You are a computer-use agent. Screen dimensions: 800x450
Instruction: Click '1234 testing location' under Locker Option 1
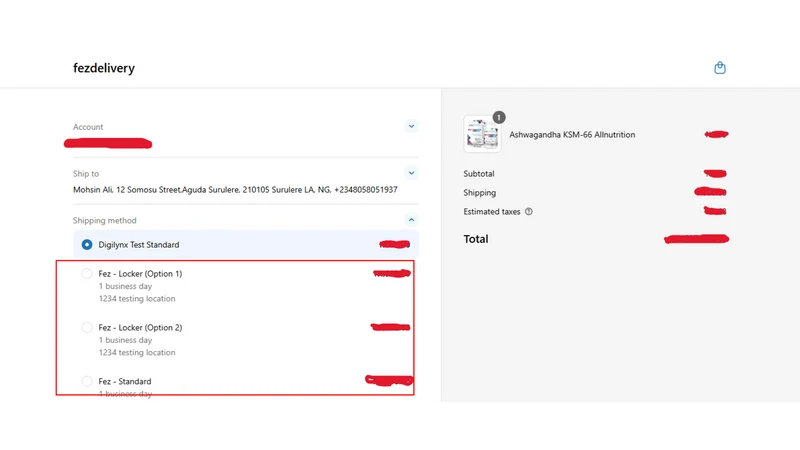coord(137,298)
